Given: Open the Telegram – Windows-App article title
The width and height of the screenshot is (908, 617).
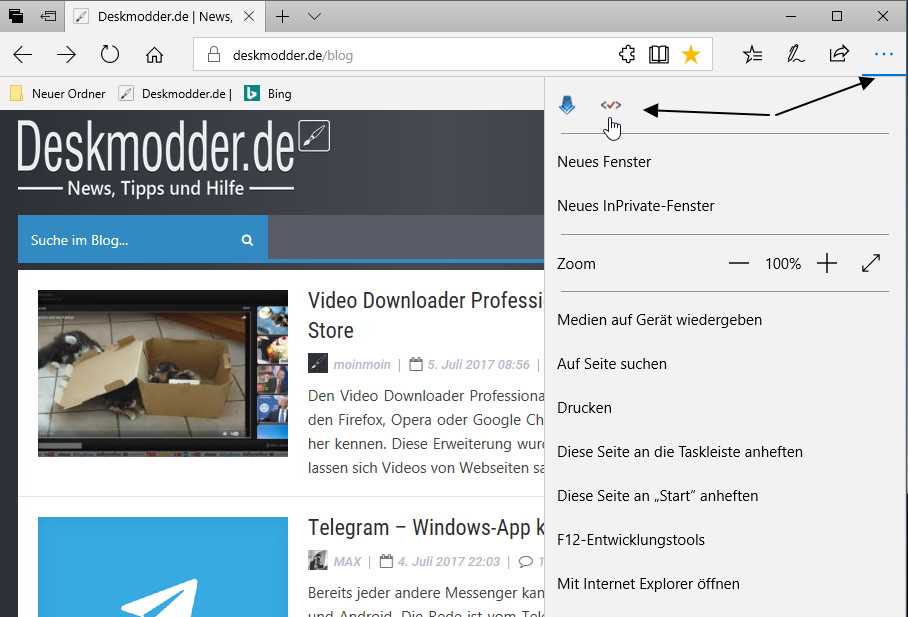Looking at the screenshot, I should tap(426, 527).
